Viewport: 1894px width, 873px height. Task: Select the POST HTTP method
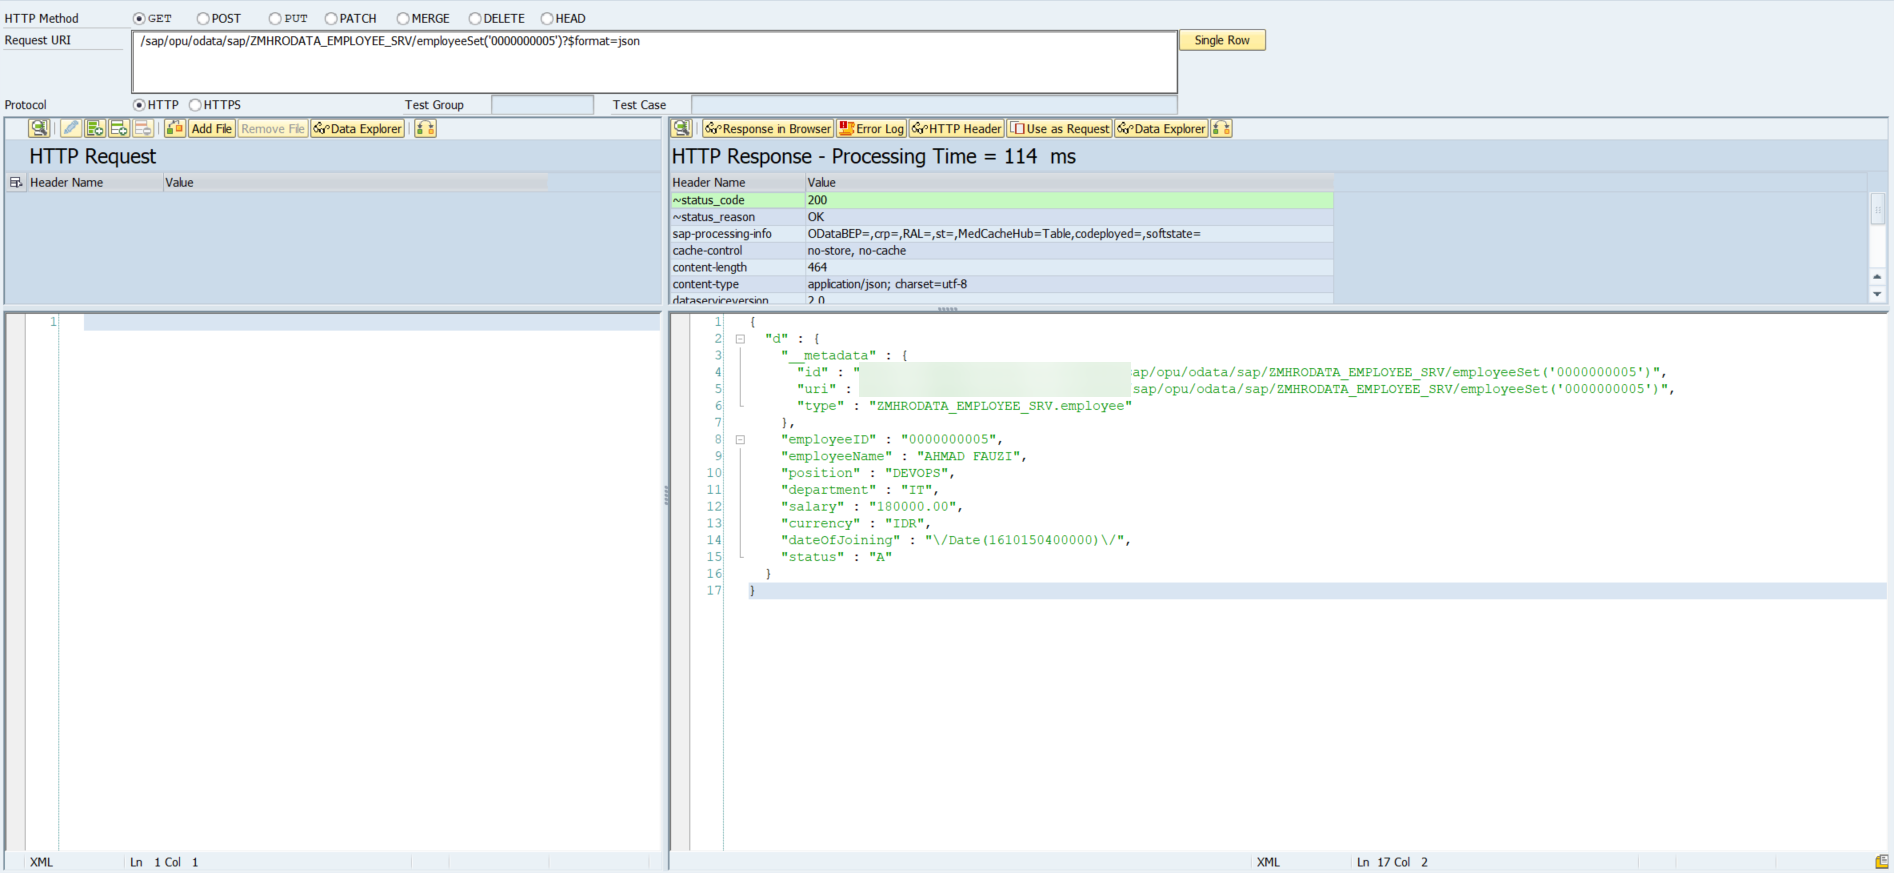point(203,18)
